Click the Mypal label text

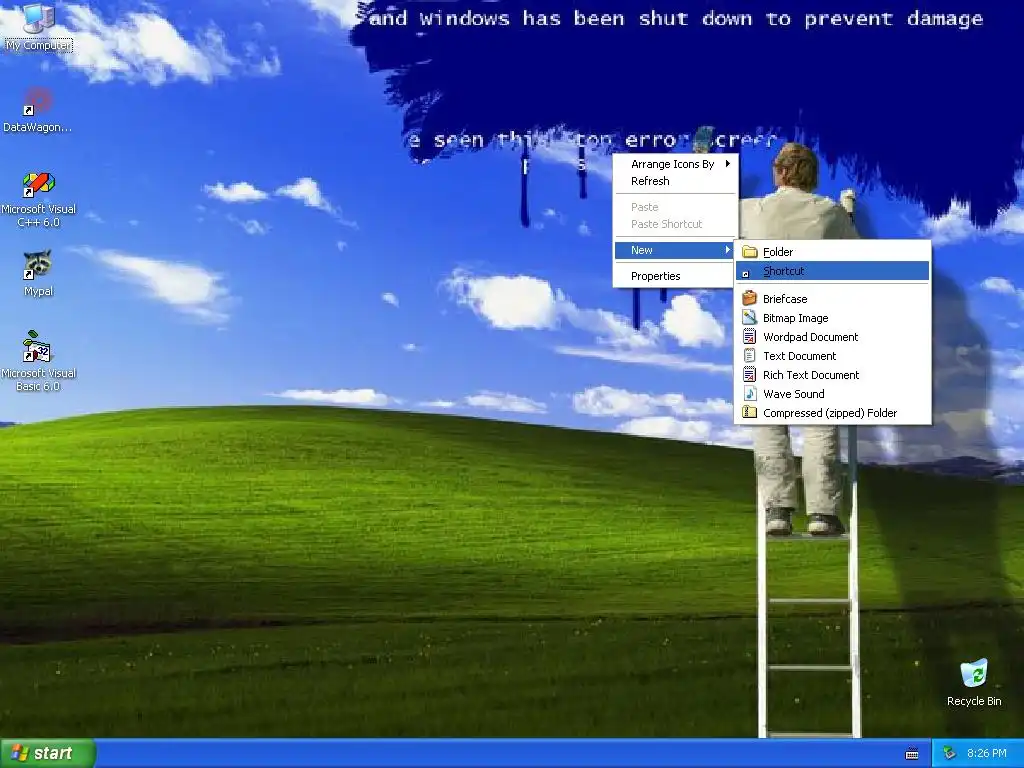click(38, 291)
